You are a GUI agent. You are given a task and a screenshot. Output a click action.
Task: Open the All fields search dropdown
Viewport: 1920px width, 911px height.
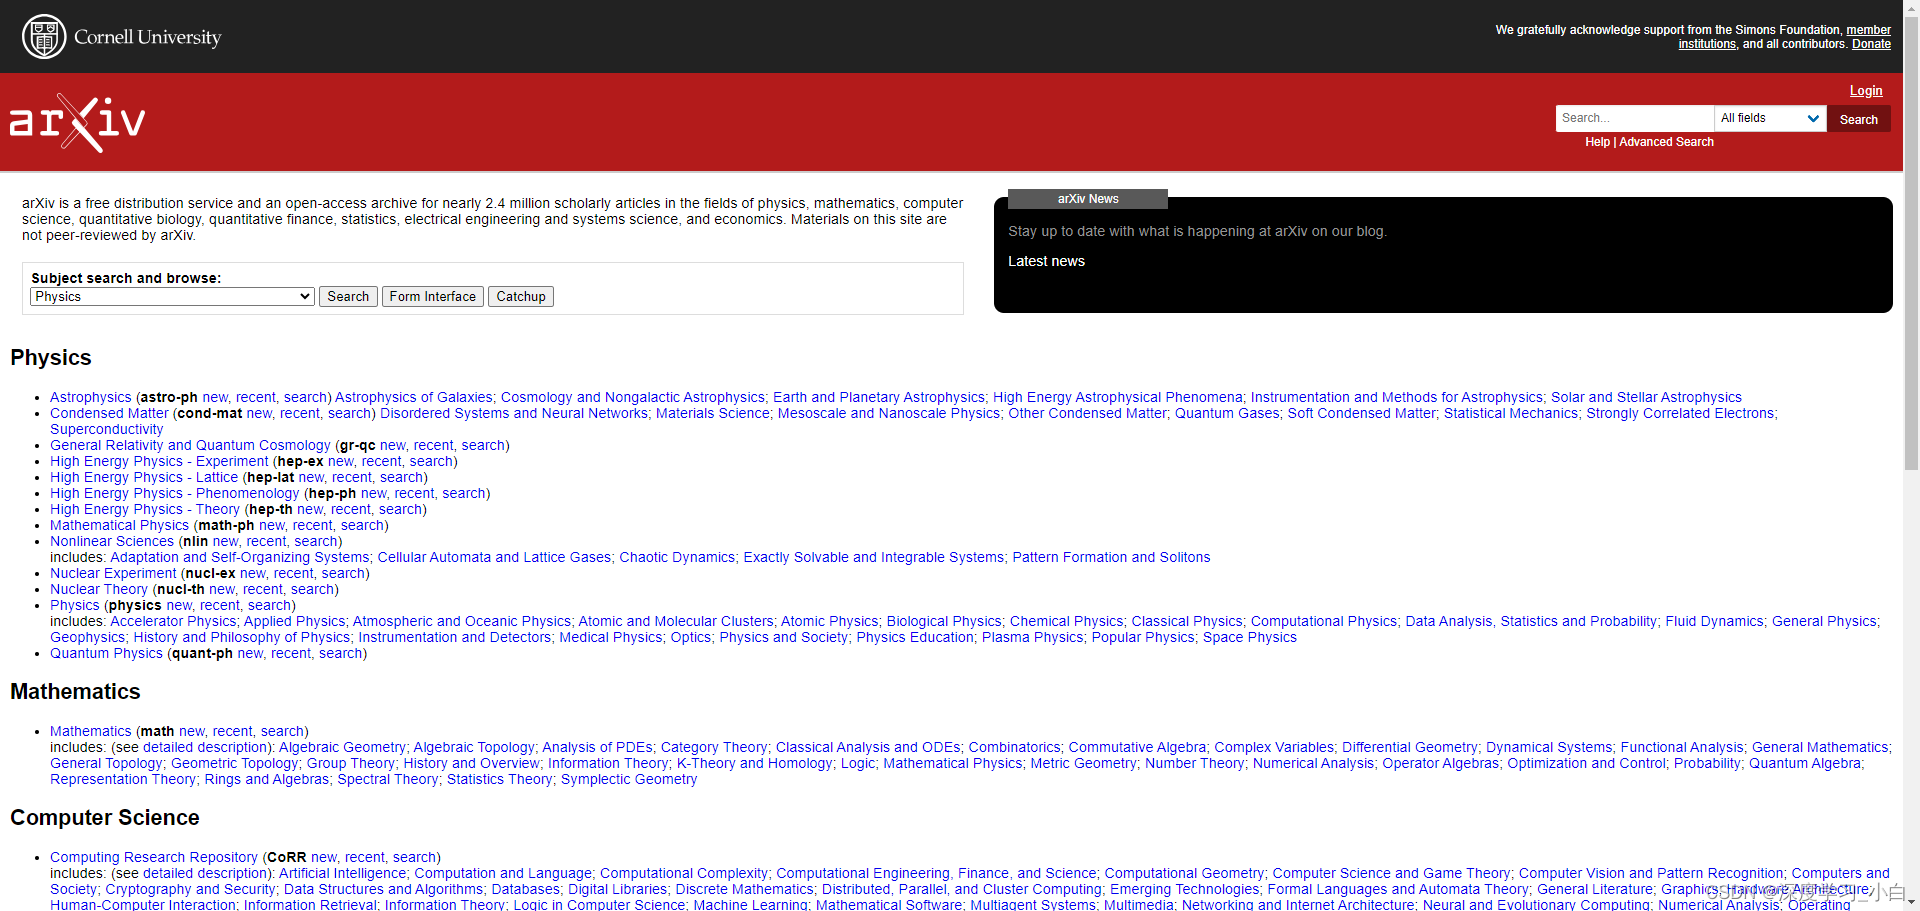click(x=1770, y=118)
